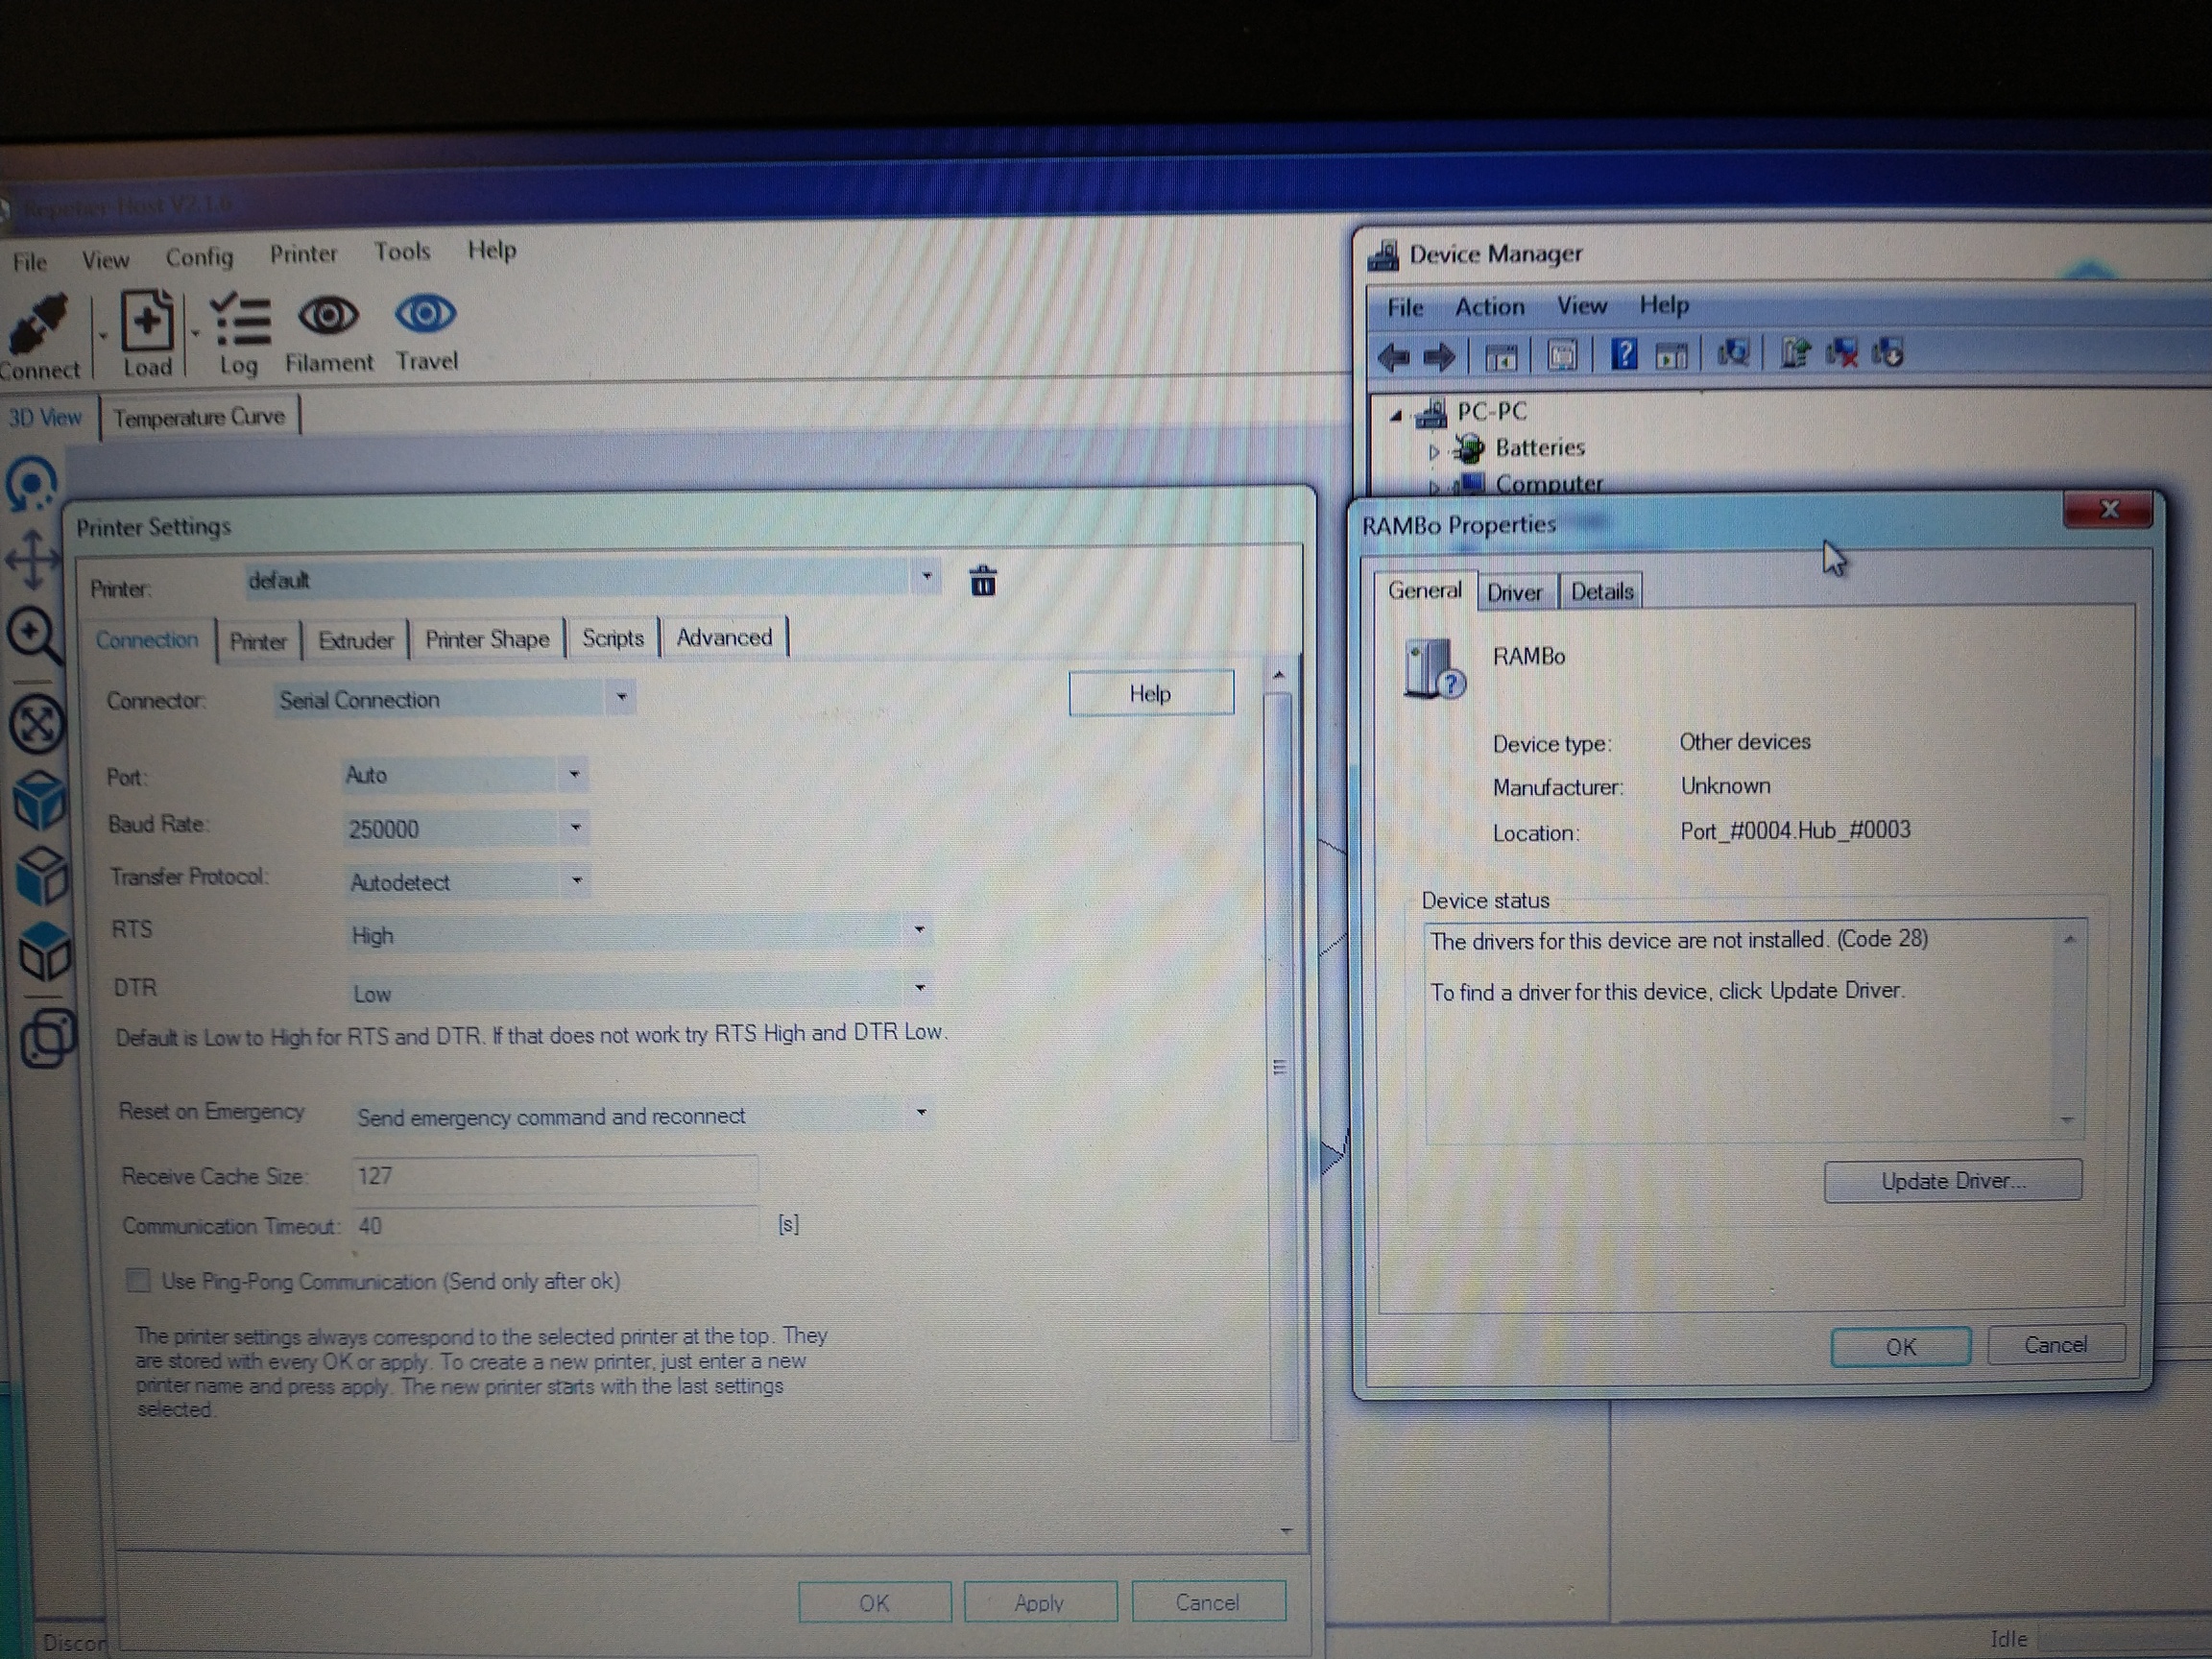Open the Transfer Protocol dropdown

(467, 881)
